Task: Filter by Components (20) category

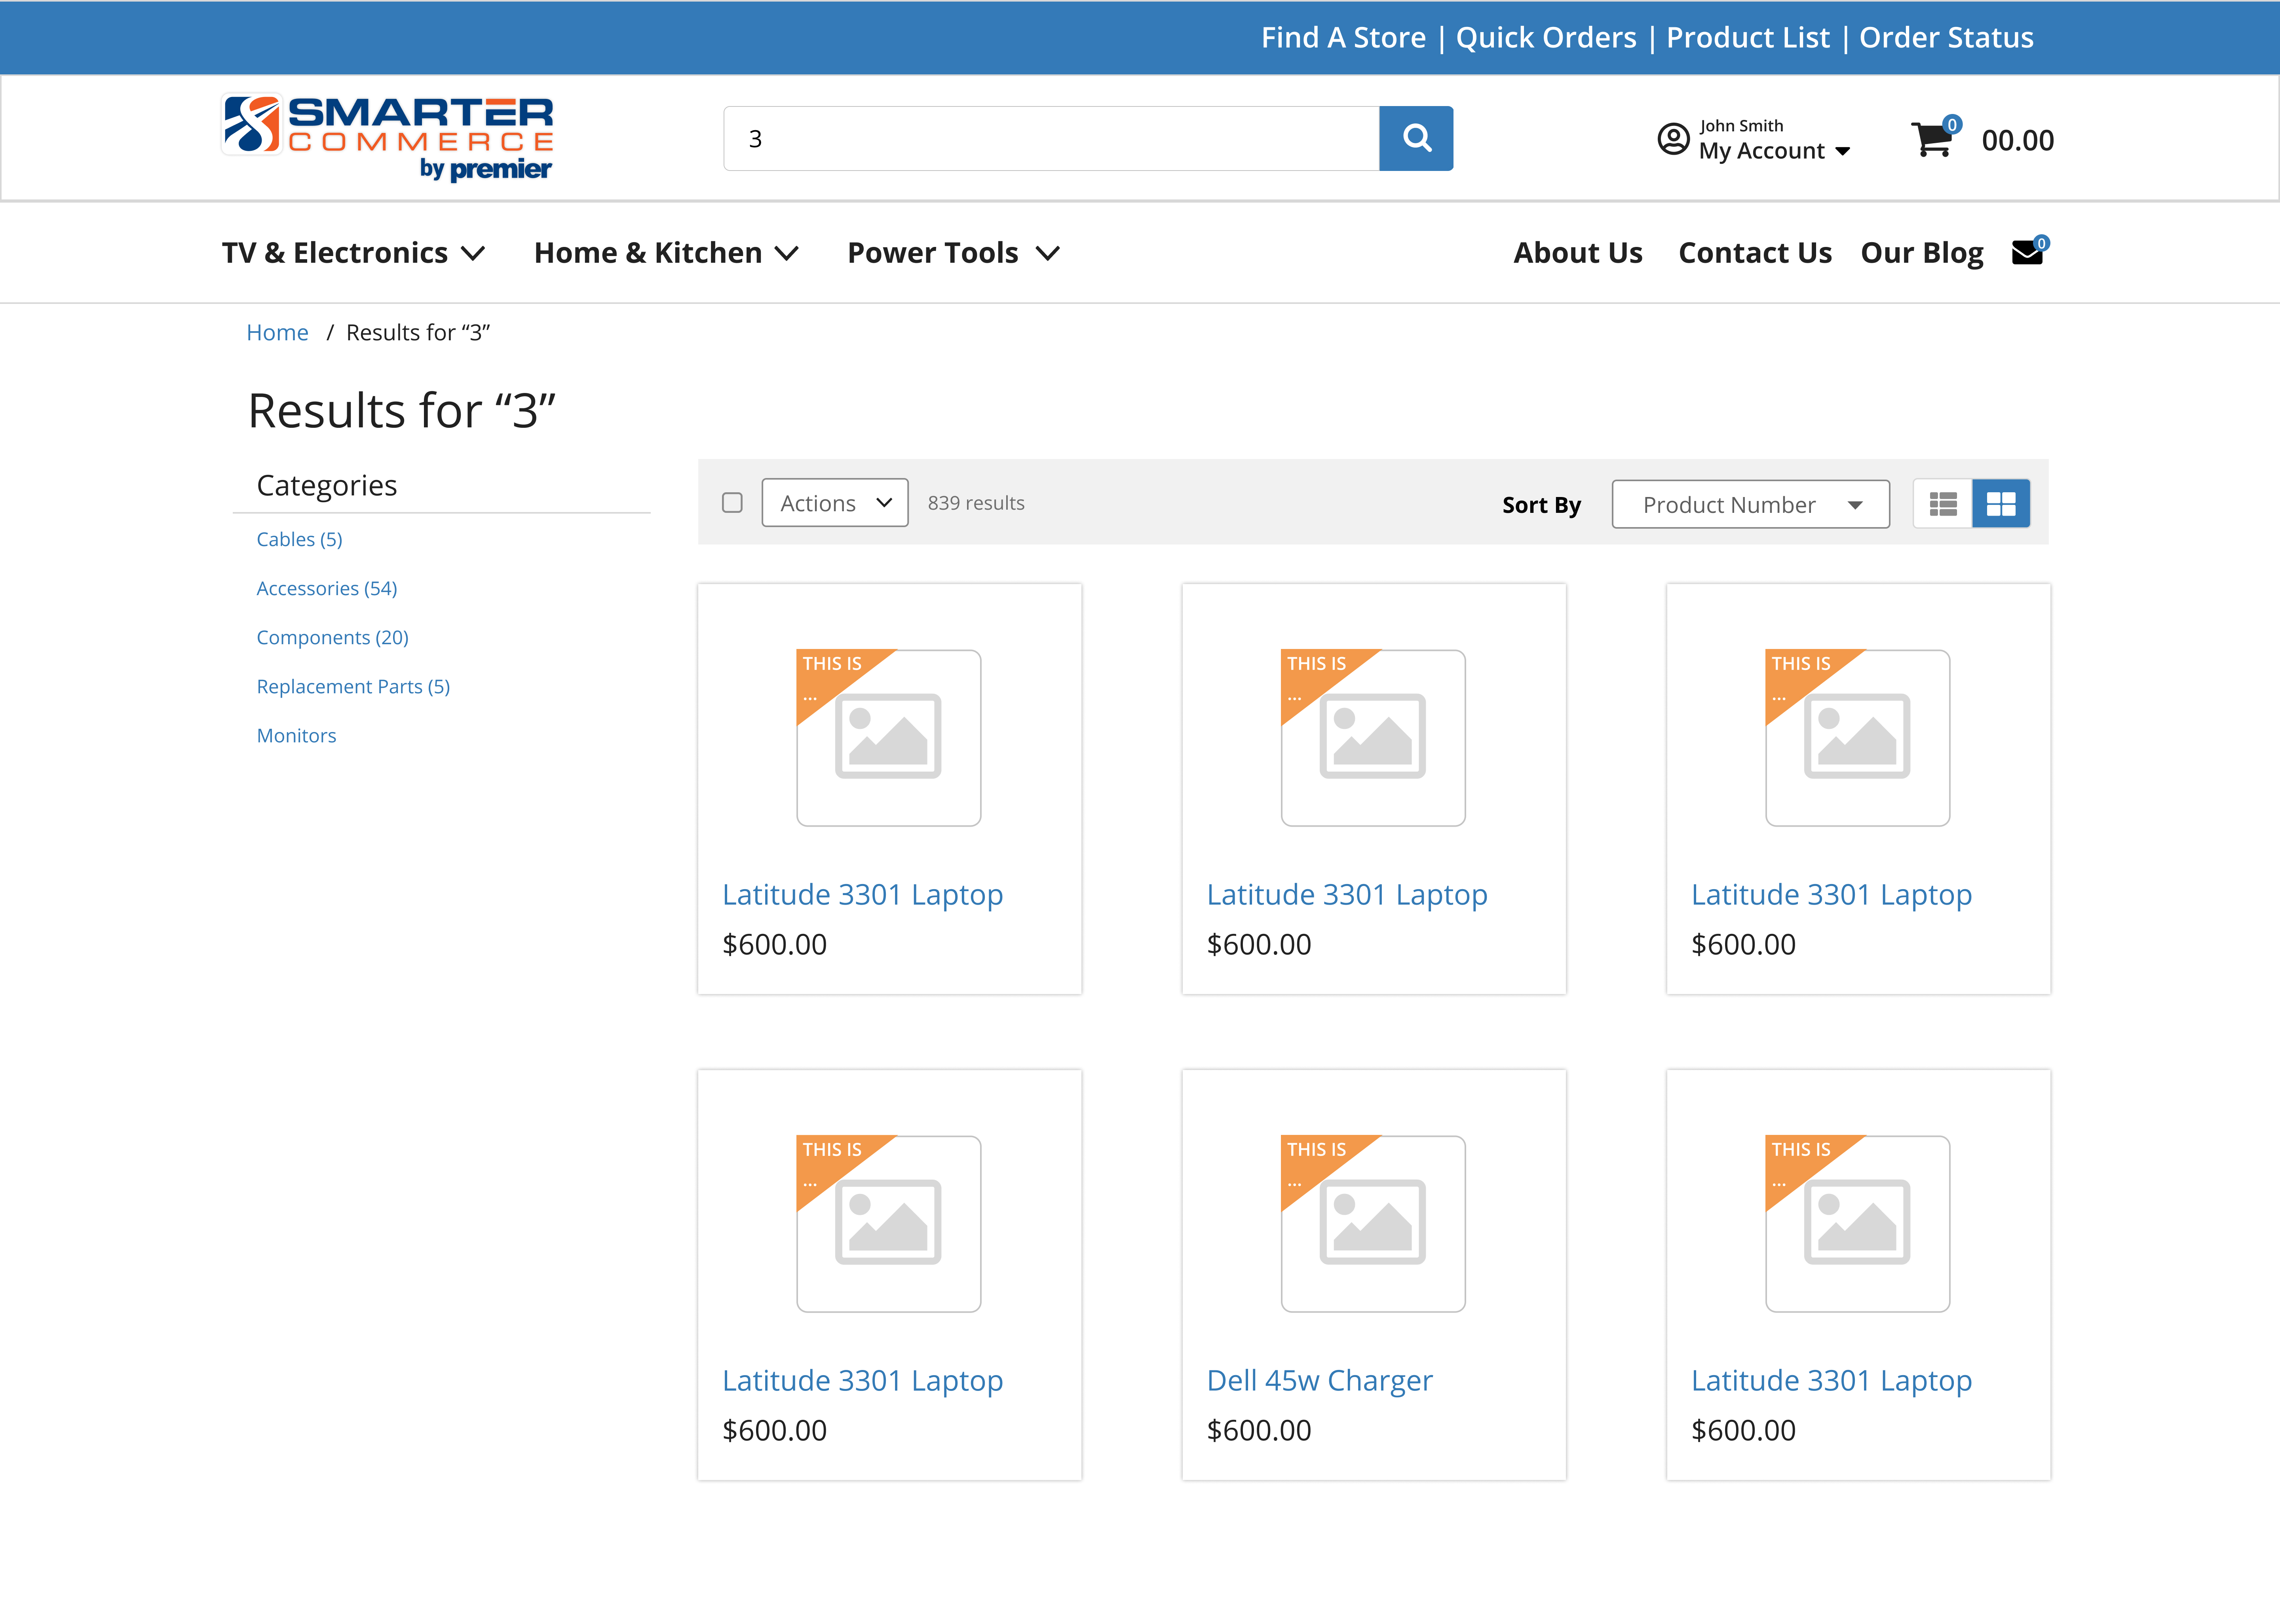Action: pos(332,637)
